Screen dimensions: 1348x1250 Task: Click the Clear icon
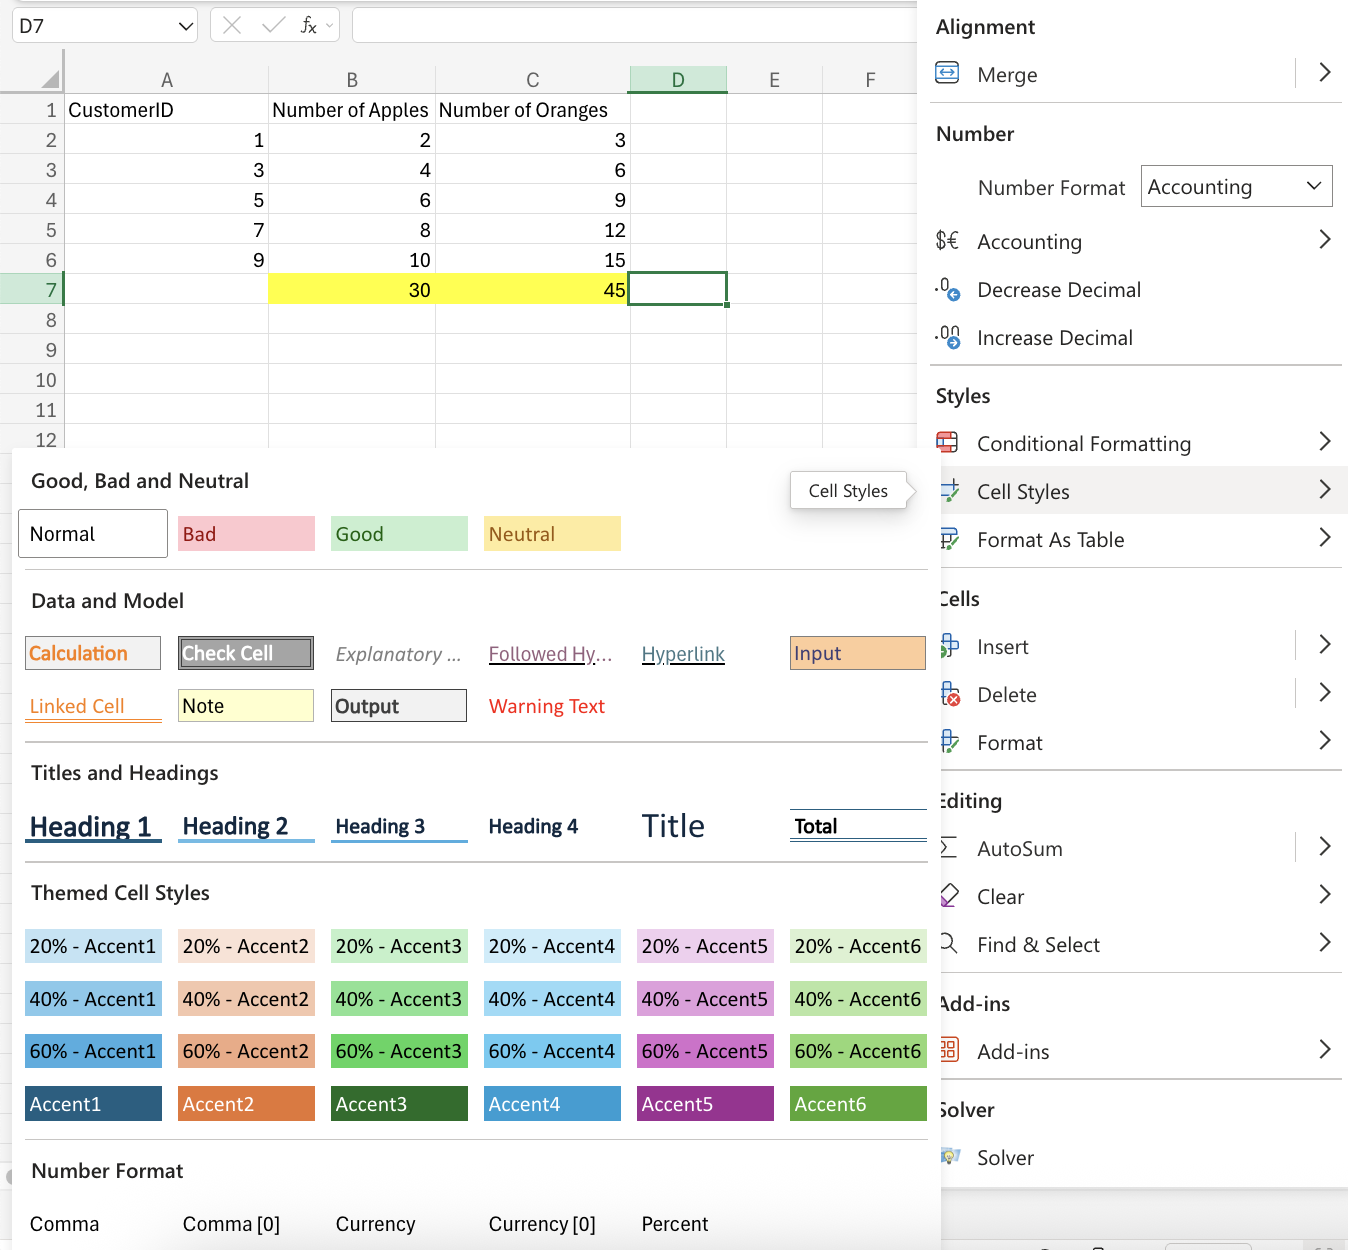pyautogui.click(x=948, y=895)
